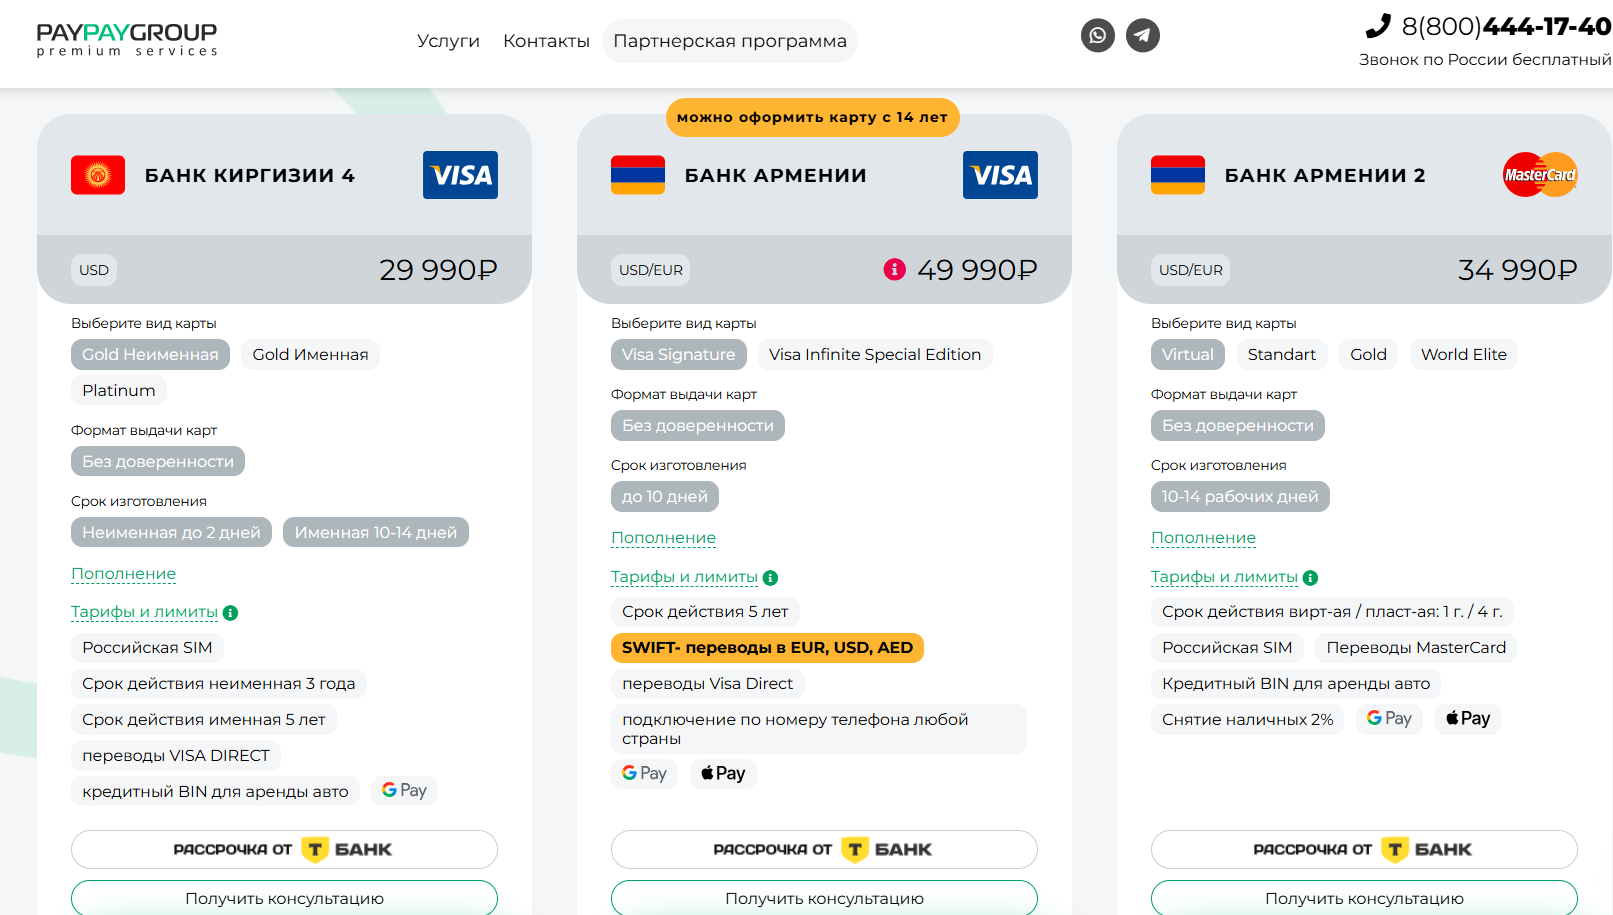This screenshot has height=915, width=1613.
Task: Click info icon beside Bank Kyrgyzstan tariffs
Action: click(230, 613)
